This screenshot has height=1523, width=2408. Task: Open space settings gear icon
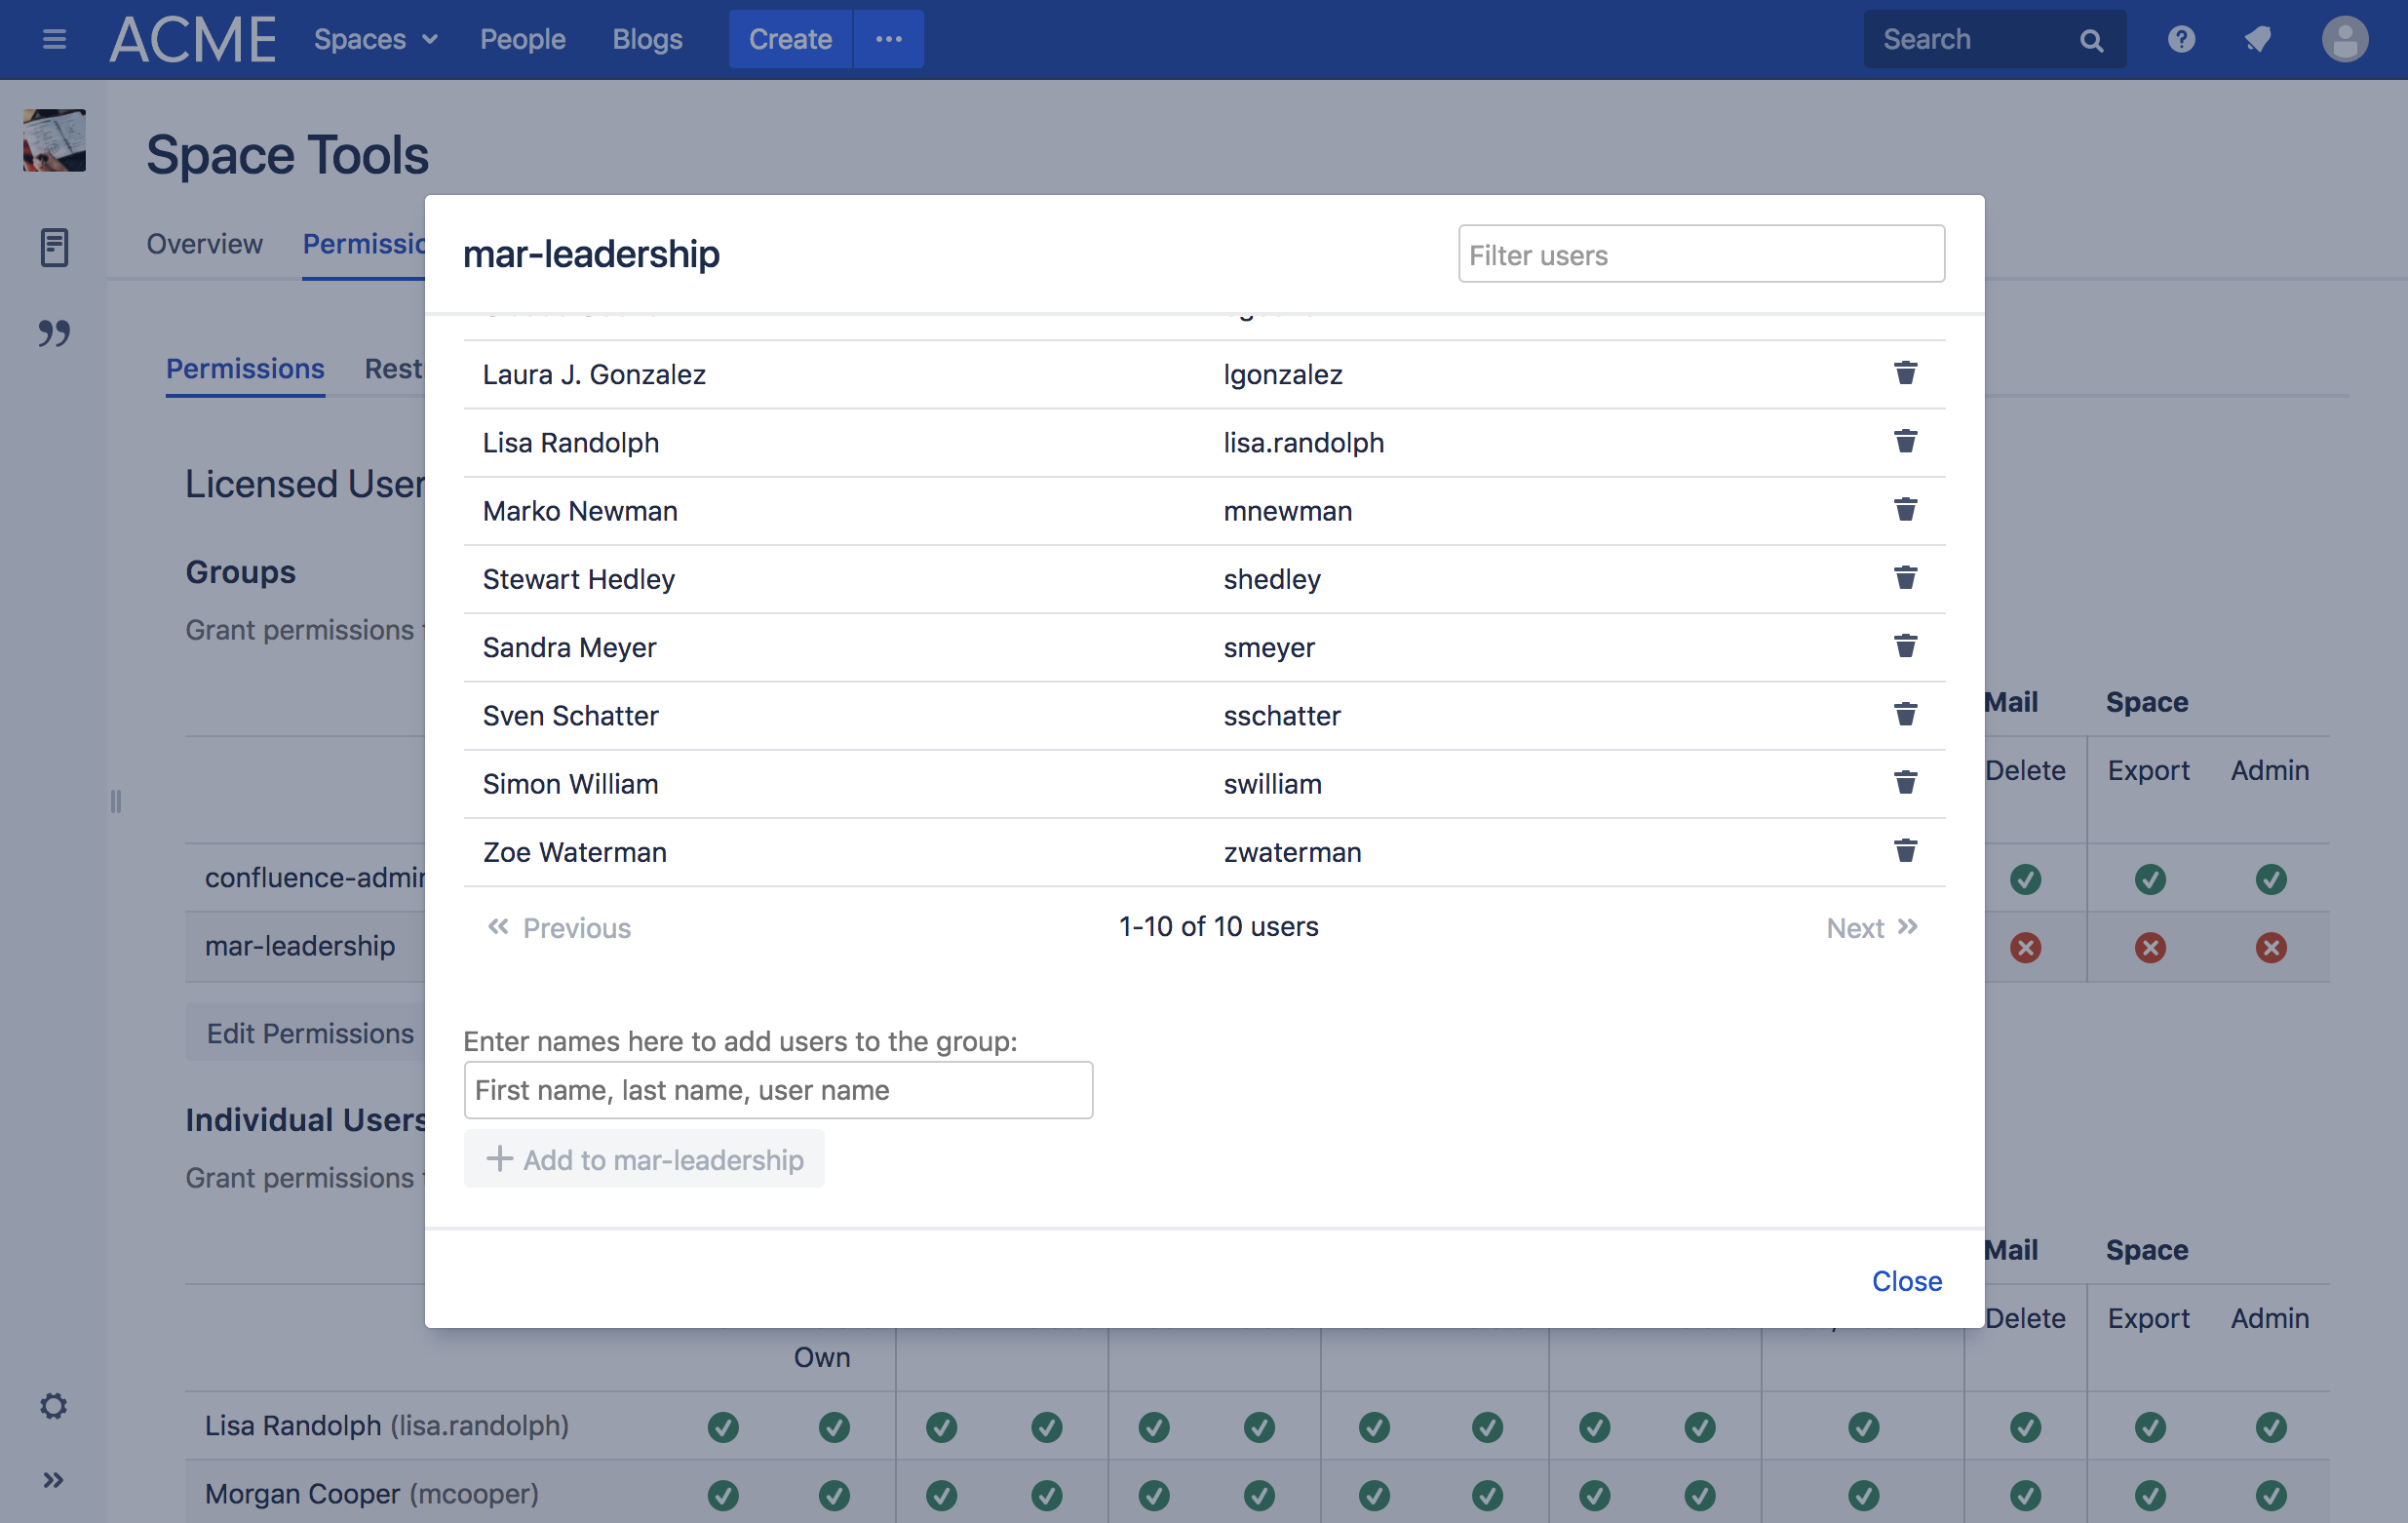pyautogui.click(x=54, y=1405)
